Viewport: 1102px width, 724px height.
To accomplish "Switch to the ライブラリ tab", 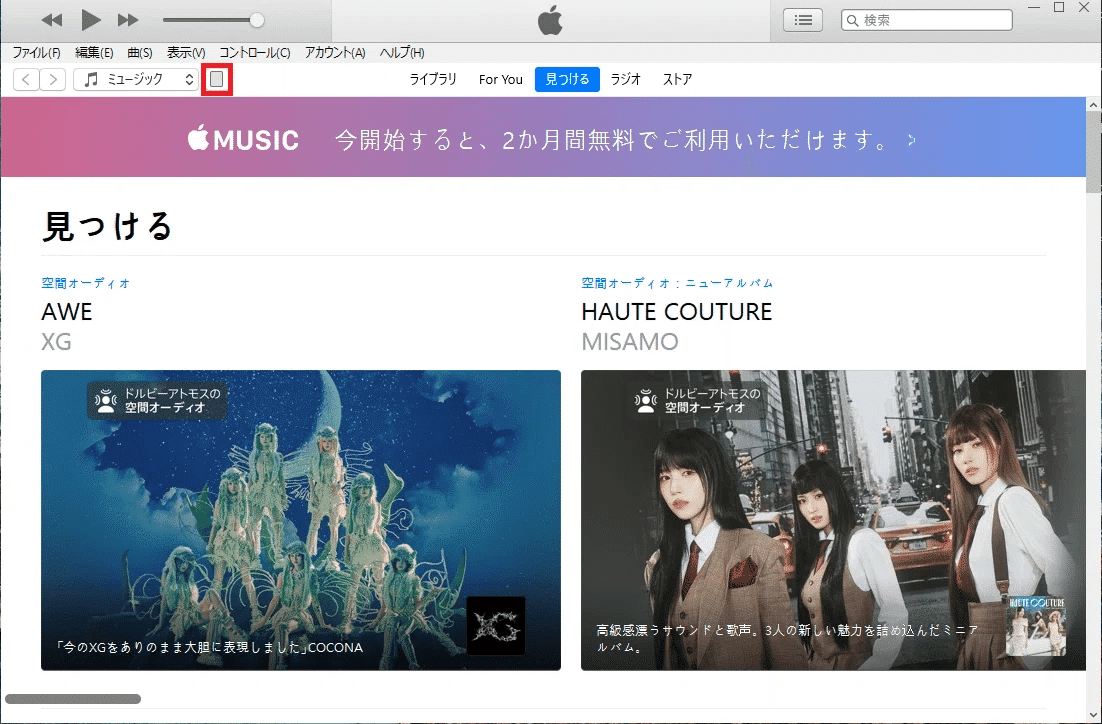I will point(433,79).
